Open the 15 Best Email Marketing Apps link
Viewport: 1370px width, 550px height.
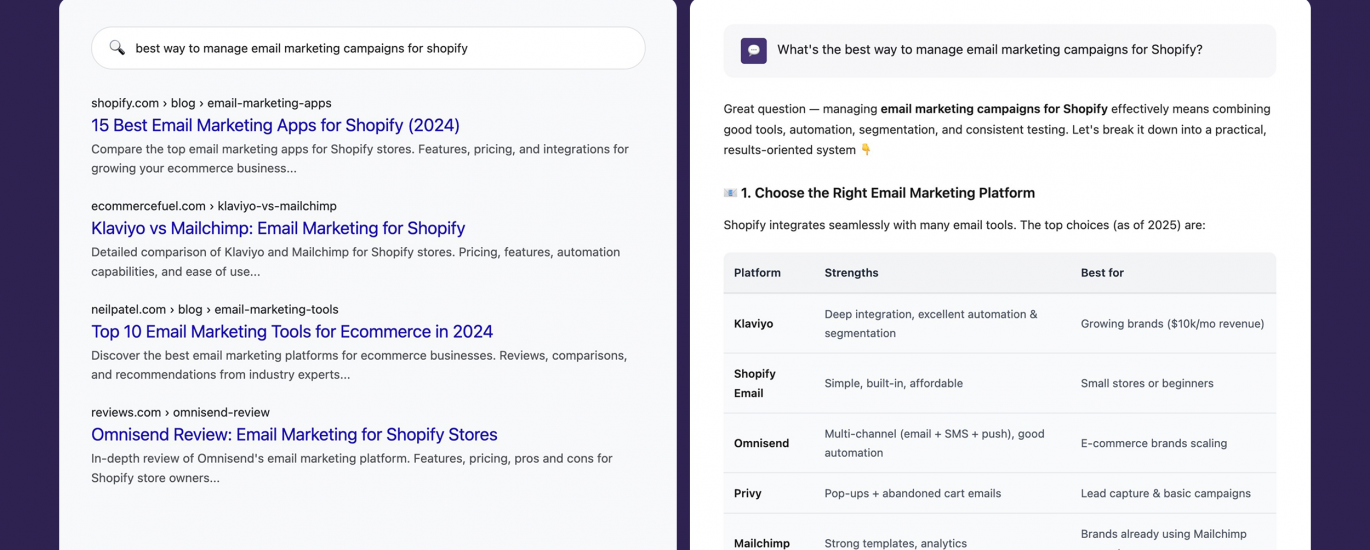tap(275, 125)
